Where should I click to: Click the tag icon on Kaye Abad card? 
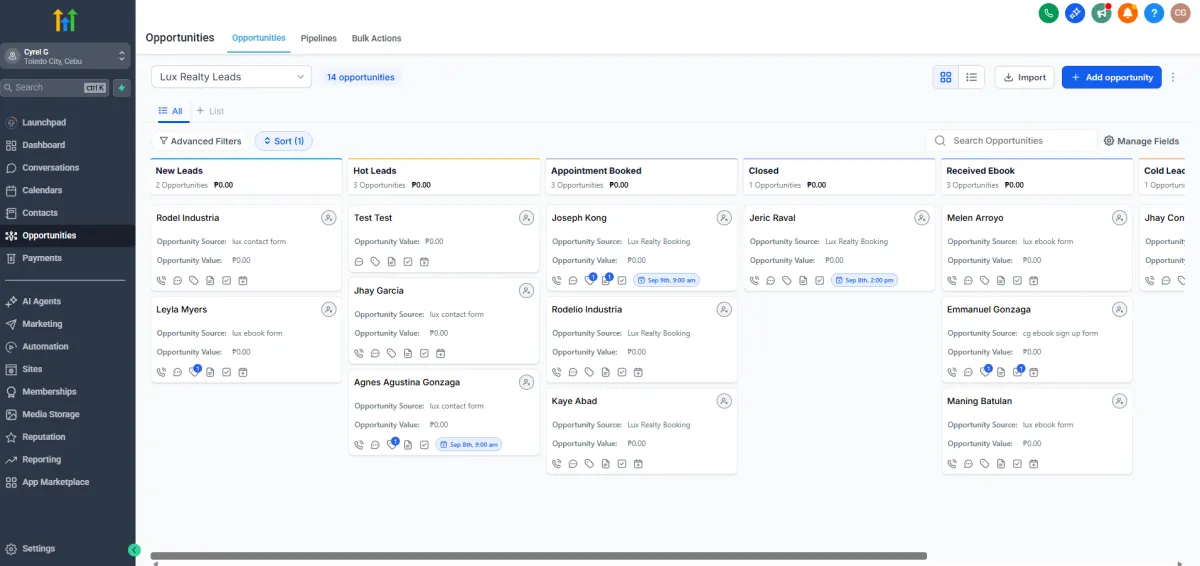coord(589,463)
